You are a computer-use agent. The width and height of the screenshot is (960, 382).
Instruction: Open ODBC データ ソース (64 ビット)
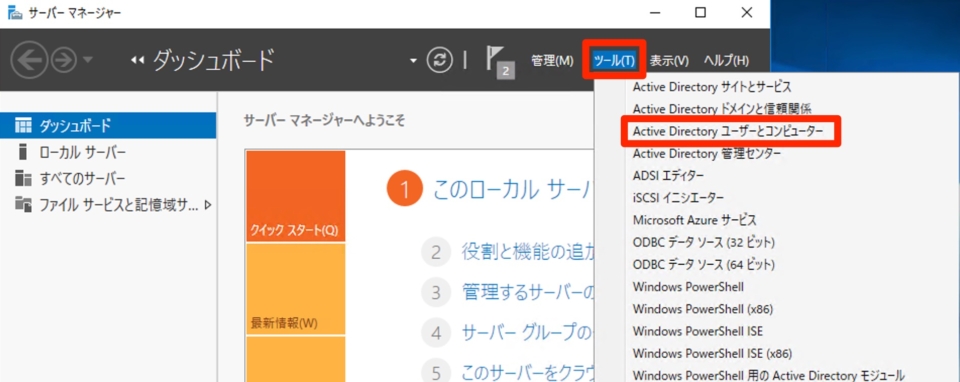[704, 264]
